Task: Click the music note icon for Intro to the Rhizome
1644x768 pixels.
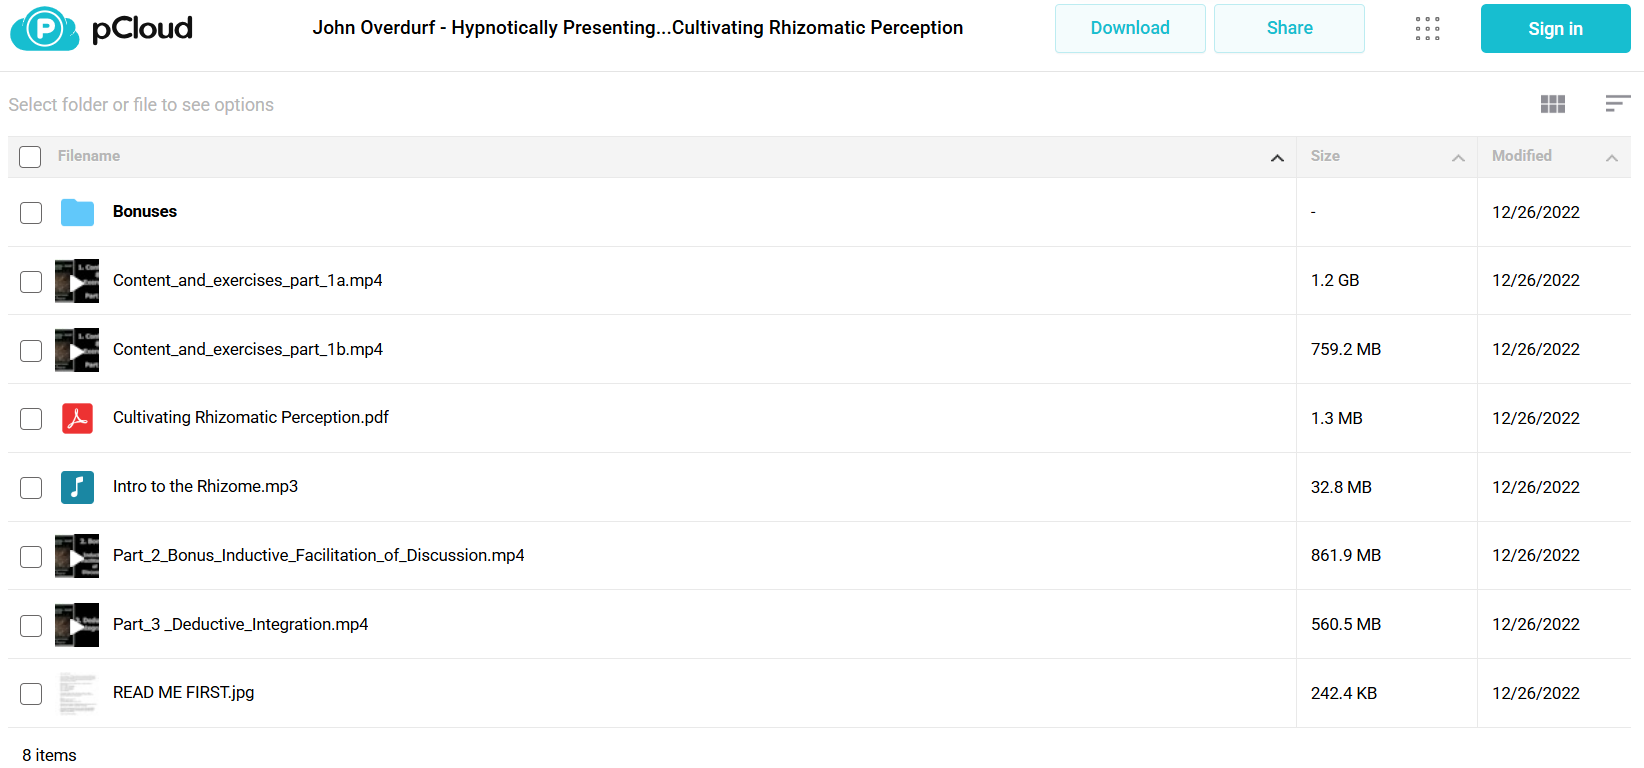Action: click(x=77, y=487)
